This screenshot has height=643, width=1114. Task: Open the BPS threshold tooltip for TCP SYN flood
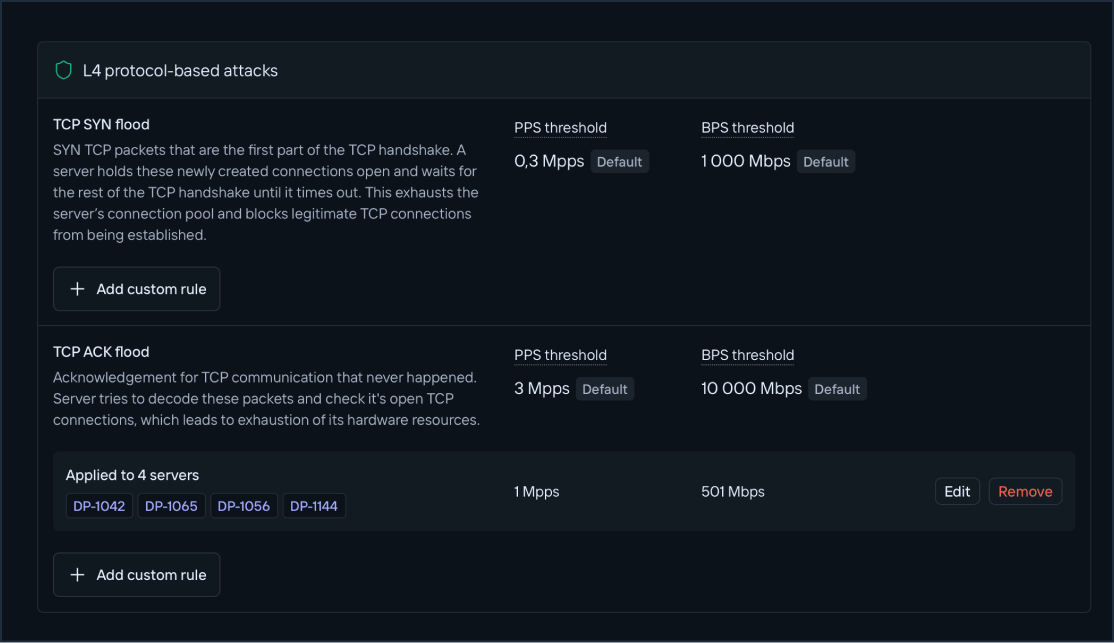(747, 127)
